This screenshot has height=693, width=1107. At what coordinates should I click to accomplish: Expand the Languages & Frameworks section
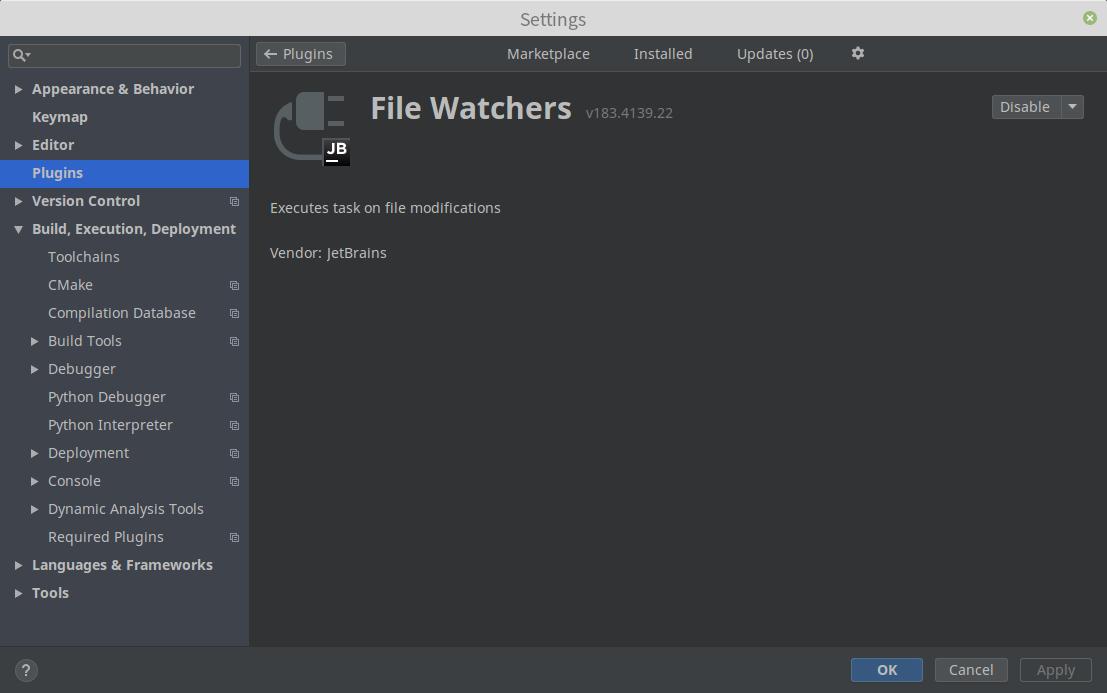click(x=18, y=565)
